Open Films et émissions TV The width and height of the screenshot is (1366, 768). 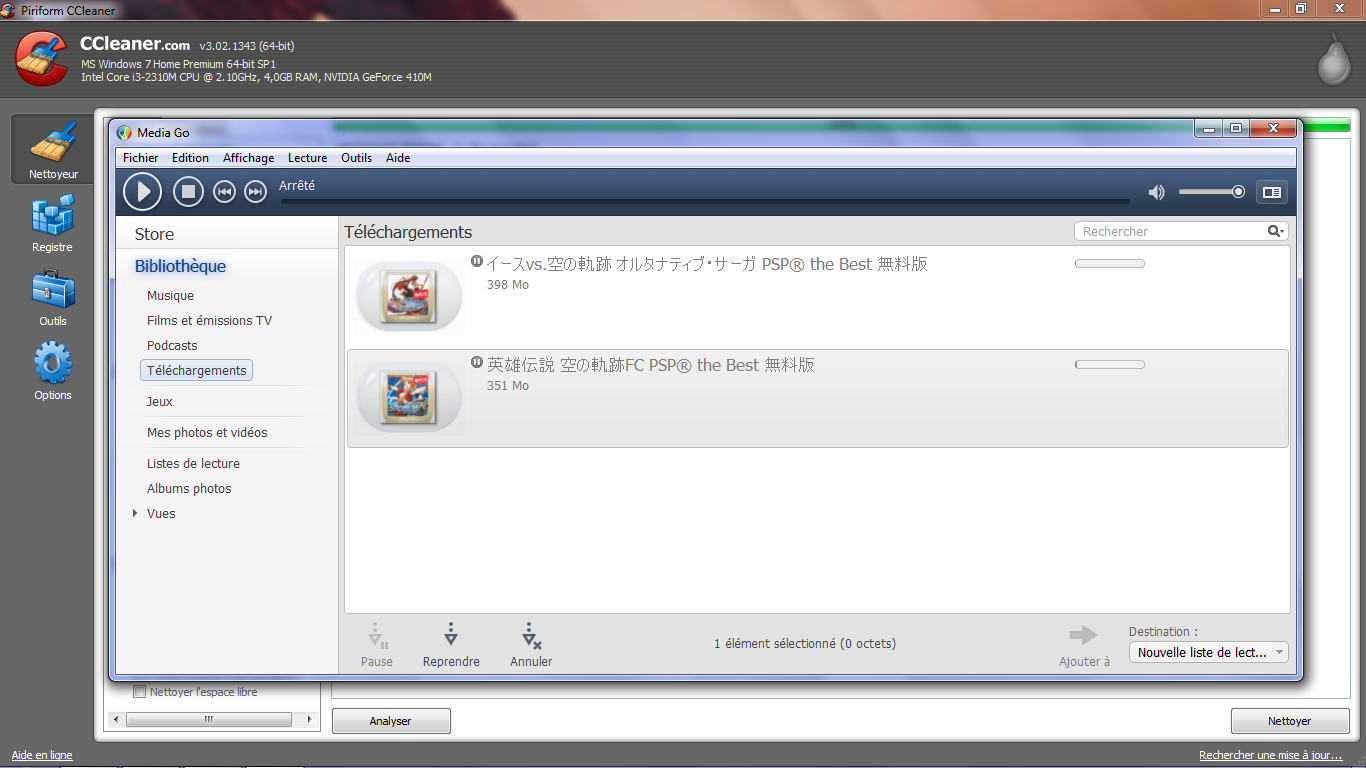tap(209, 321)
